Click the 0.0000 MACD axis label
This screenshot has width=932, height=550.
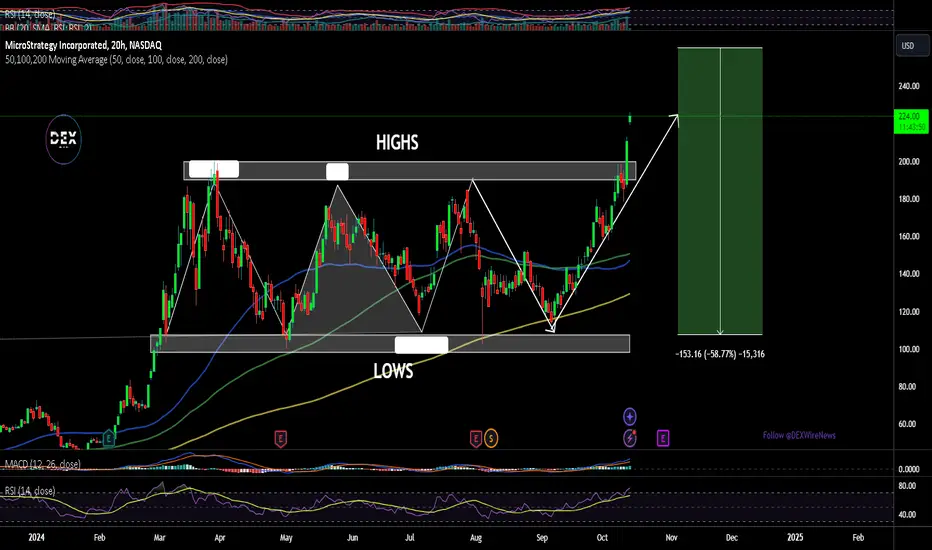click(909, 469)
